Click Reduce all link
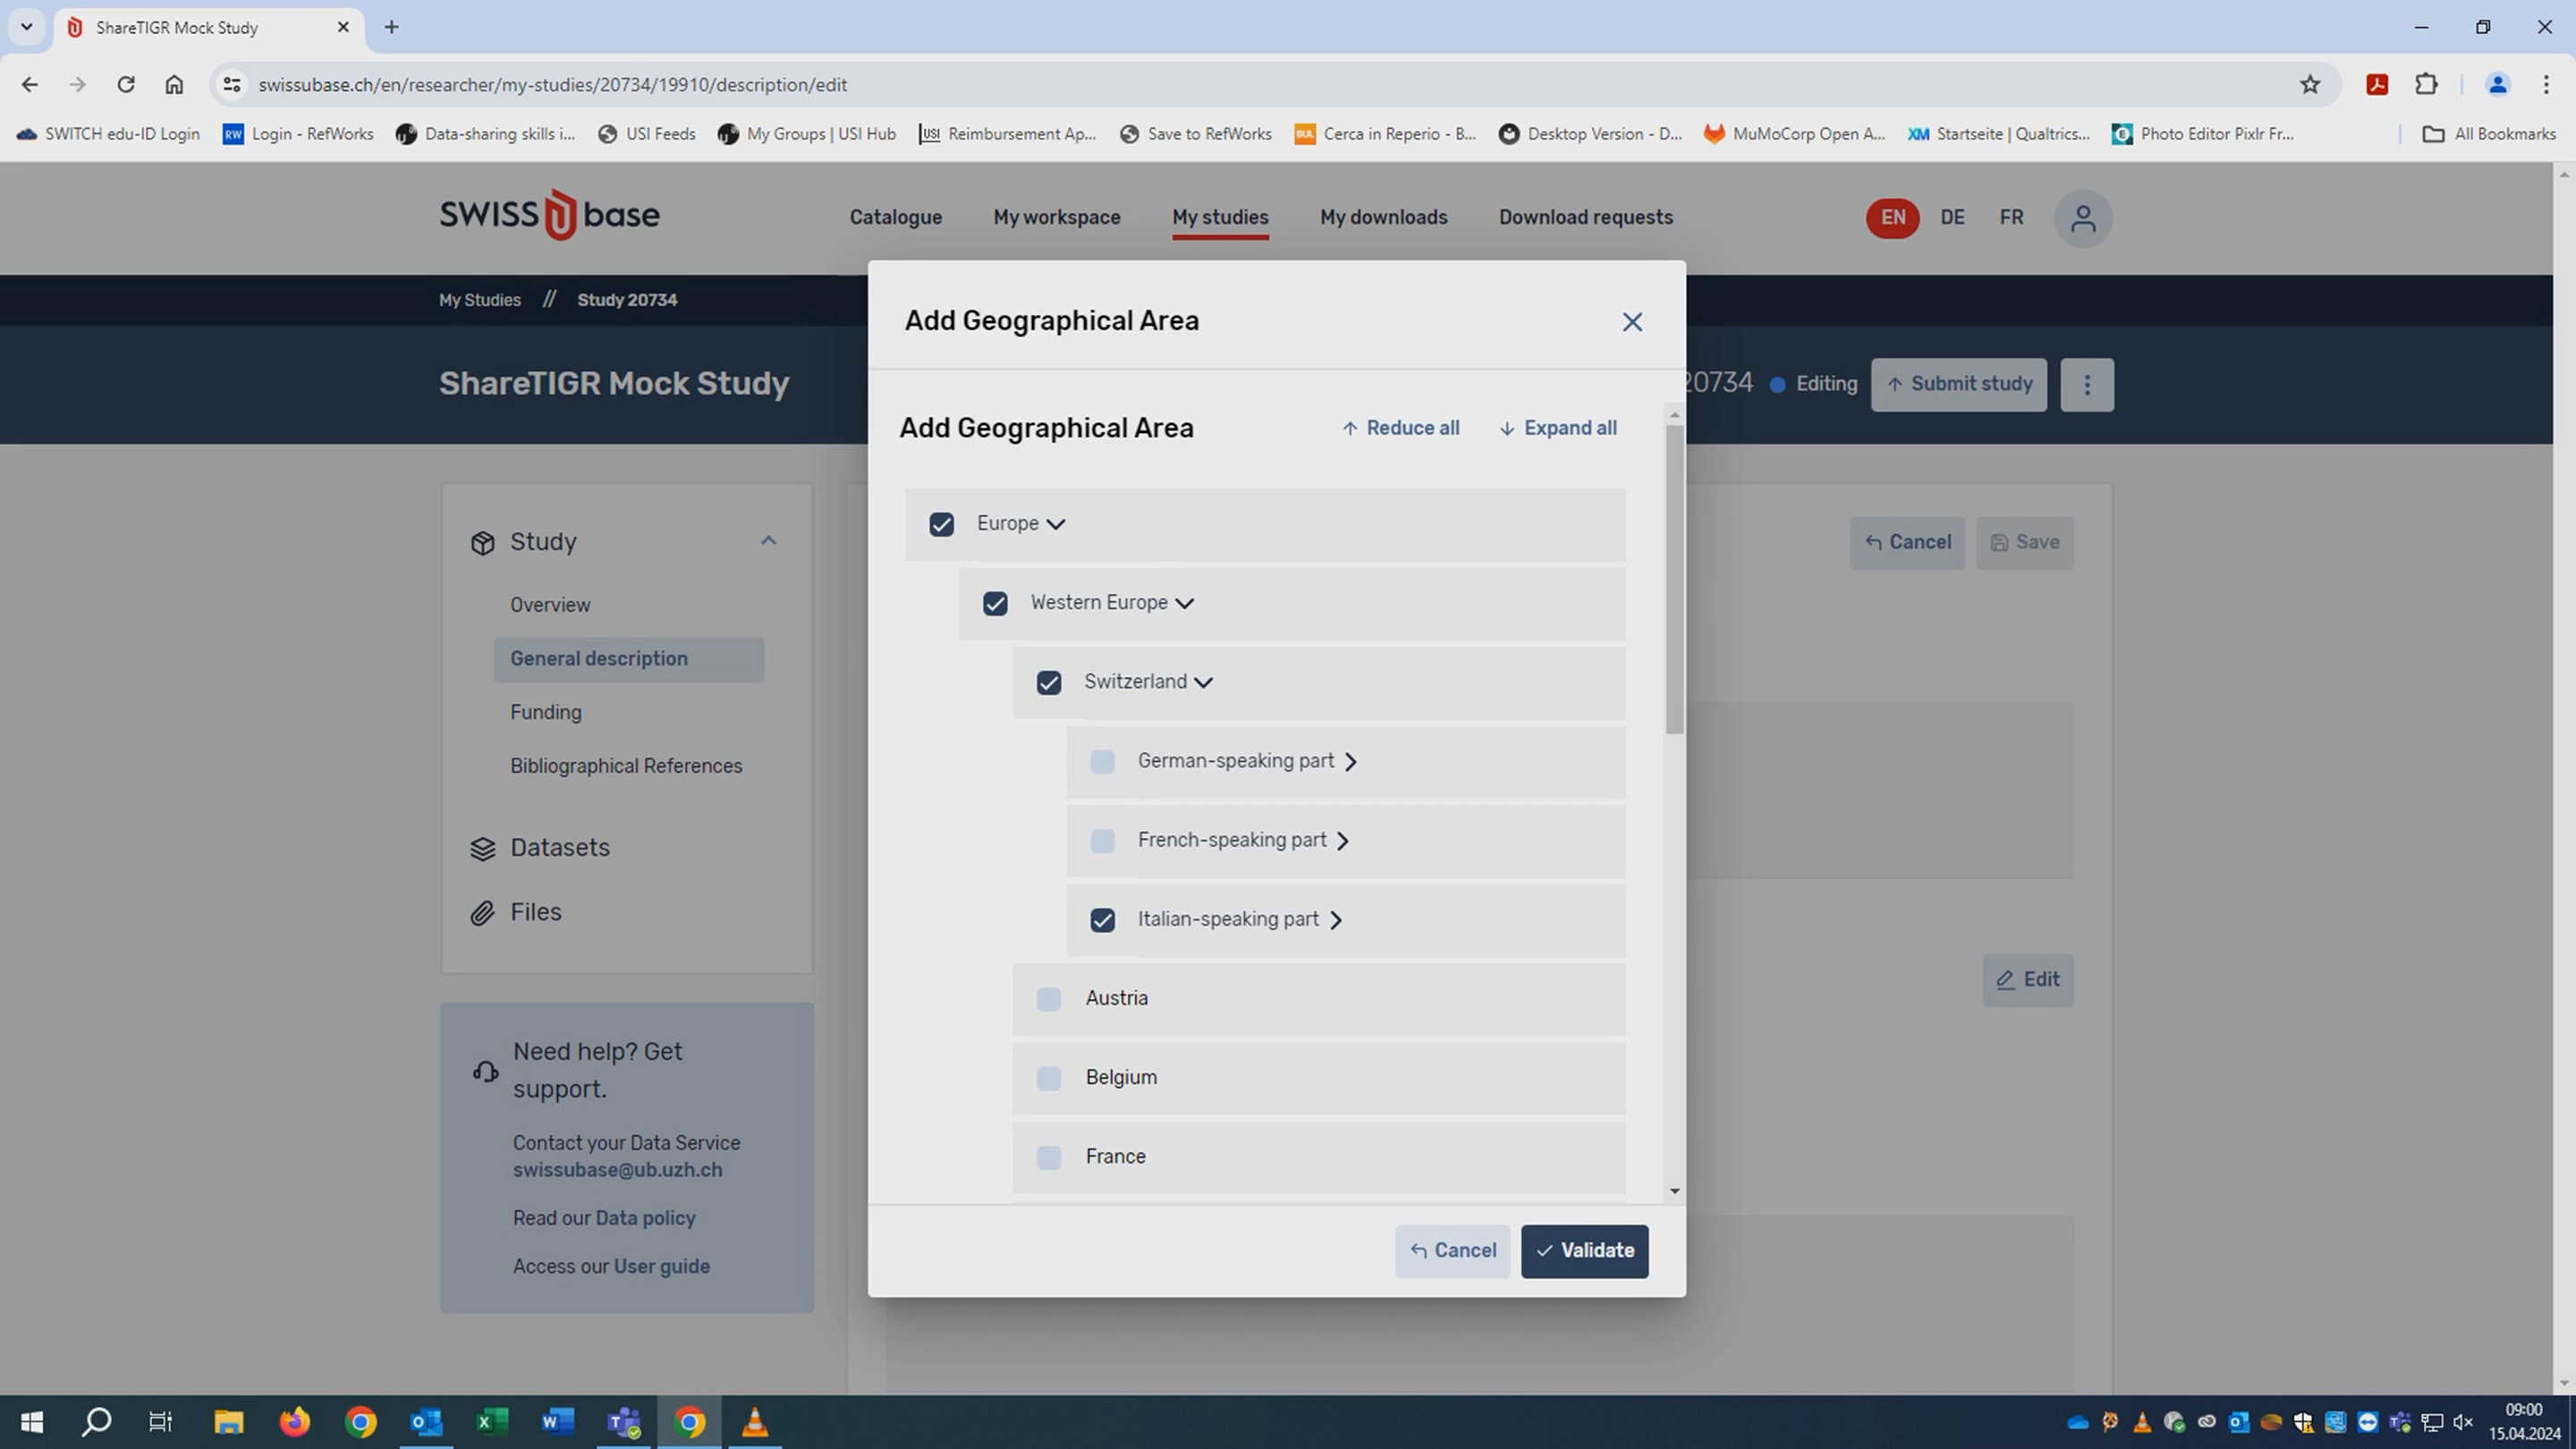 (1400, 428)
